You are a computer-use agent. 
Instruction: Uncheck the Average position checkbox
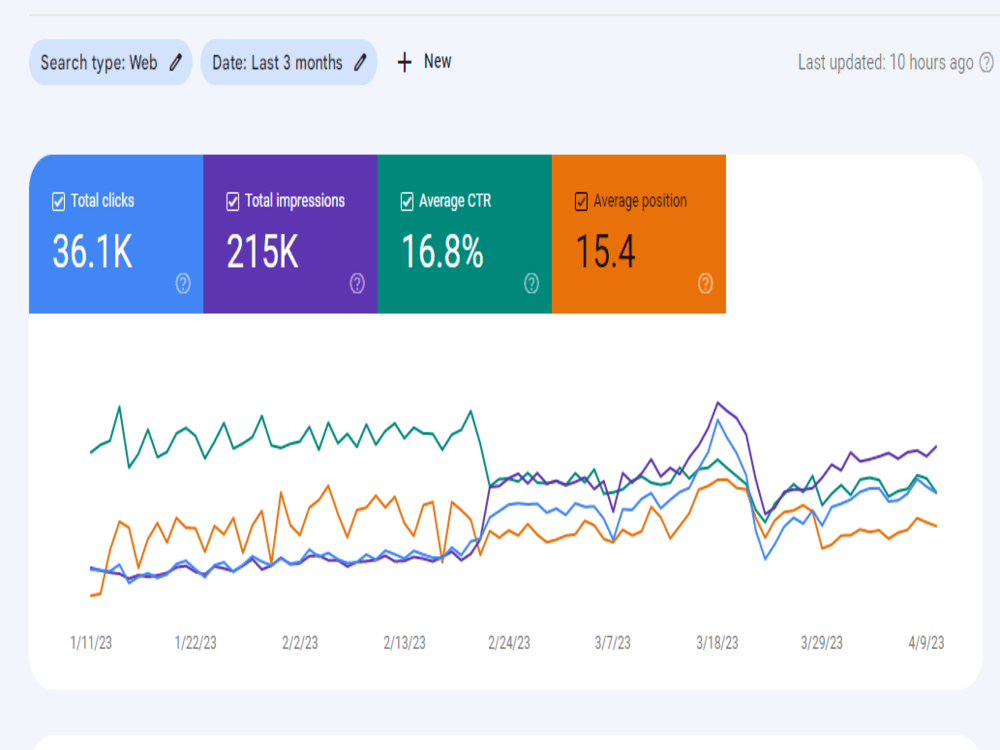pyautogui.click(x=581, y=202)
